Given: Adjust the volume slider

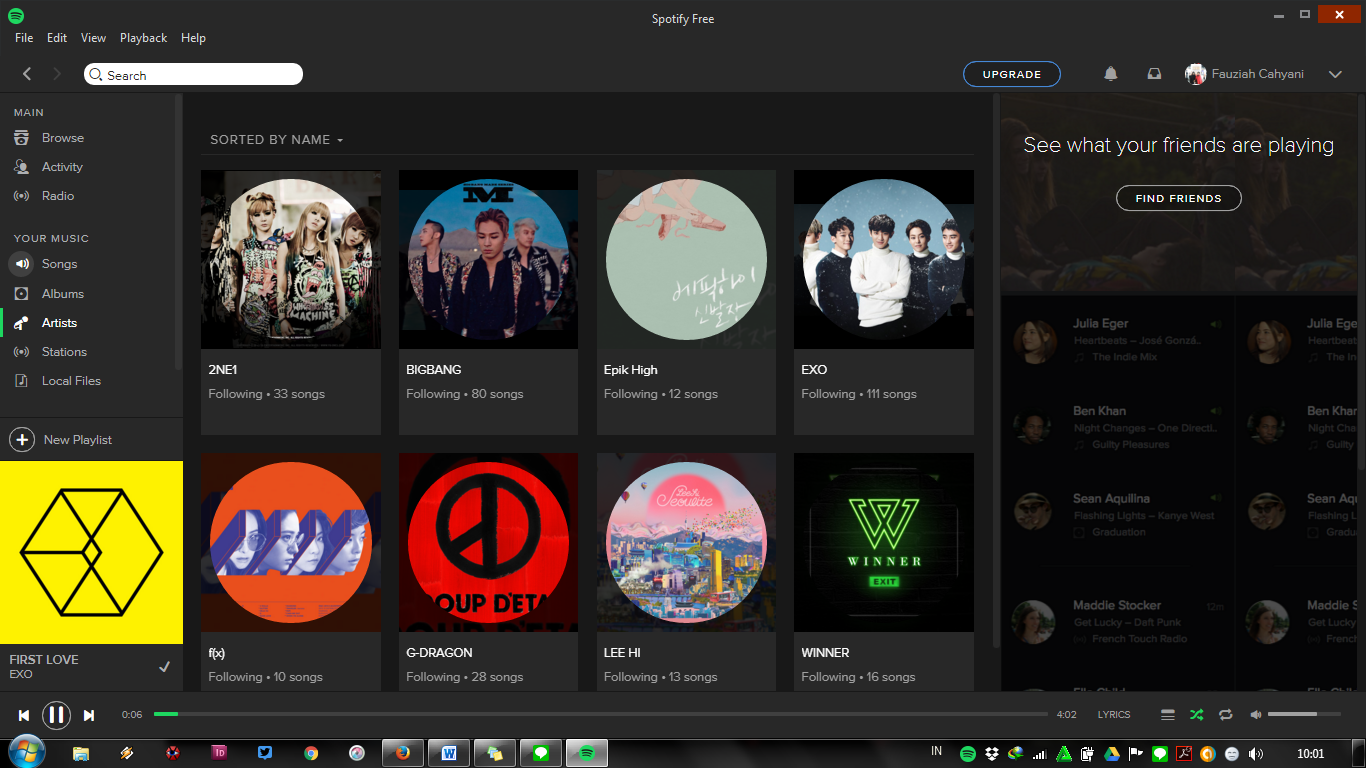Looking at the screenshot, I should [x=1306, y=714].
